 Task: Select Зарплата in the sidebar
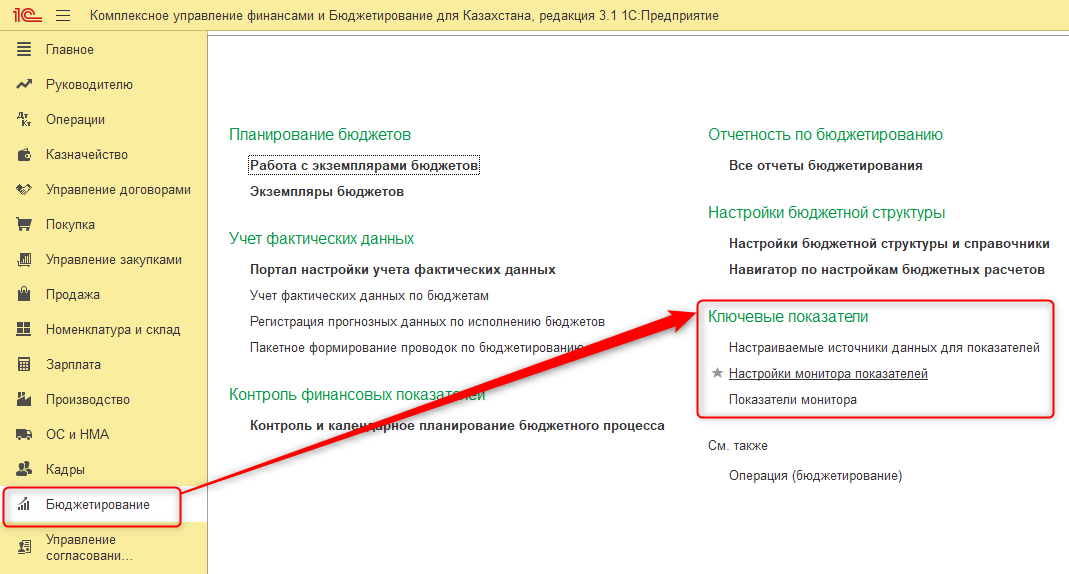pos(73,365)
